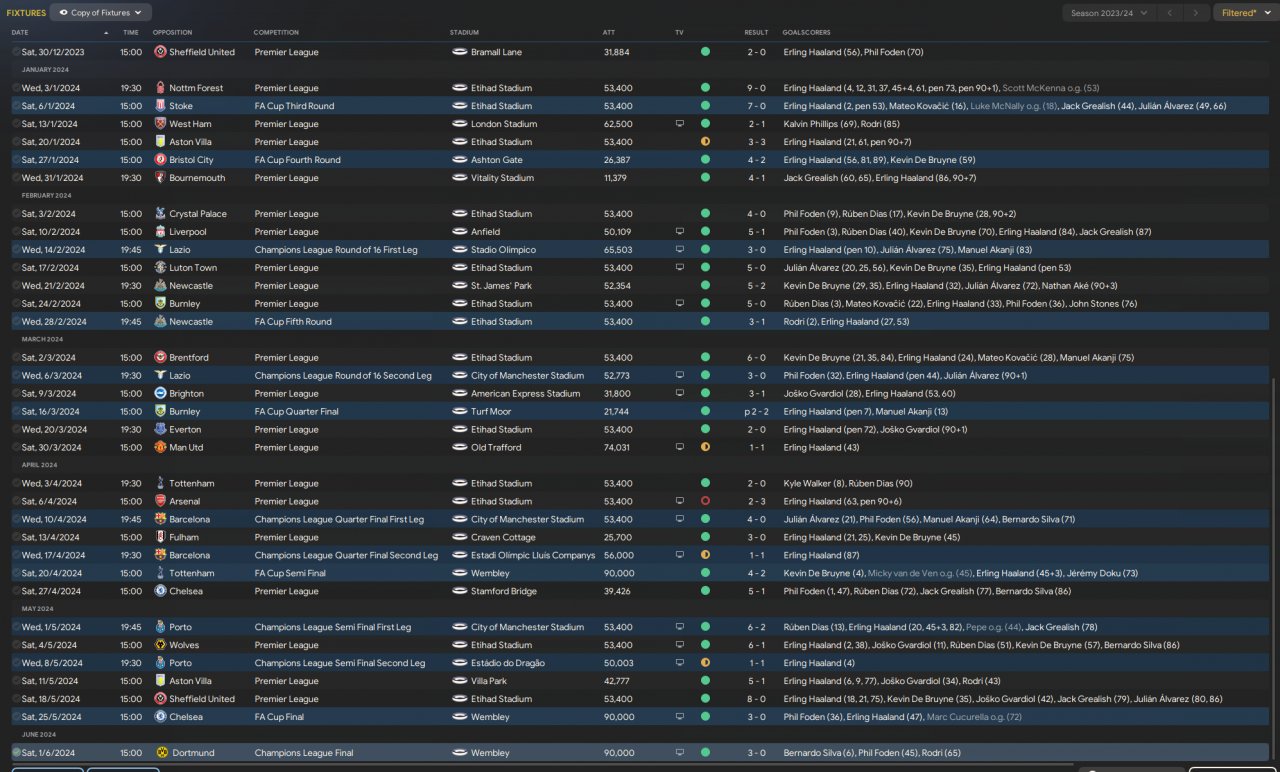
Task: Sort by the Opposition column header
Action: pyautogui.click(x=172, y=33)
